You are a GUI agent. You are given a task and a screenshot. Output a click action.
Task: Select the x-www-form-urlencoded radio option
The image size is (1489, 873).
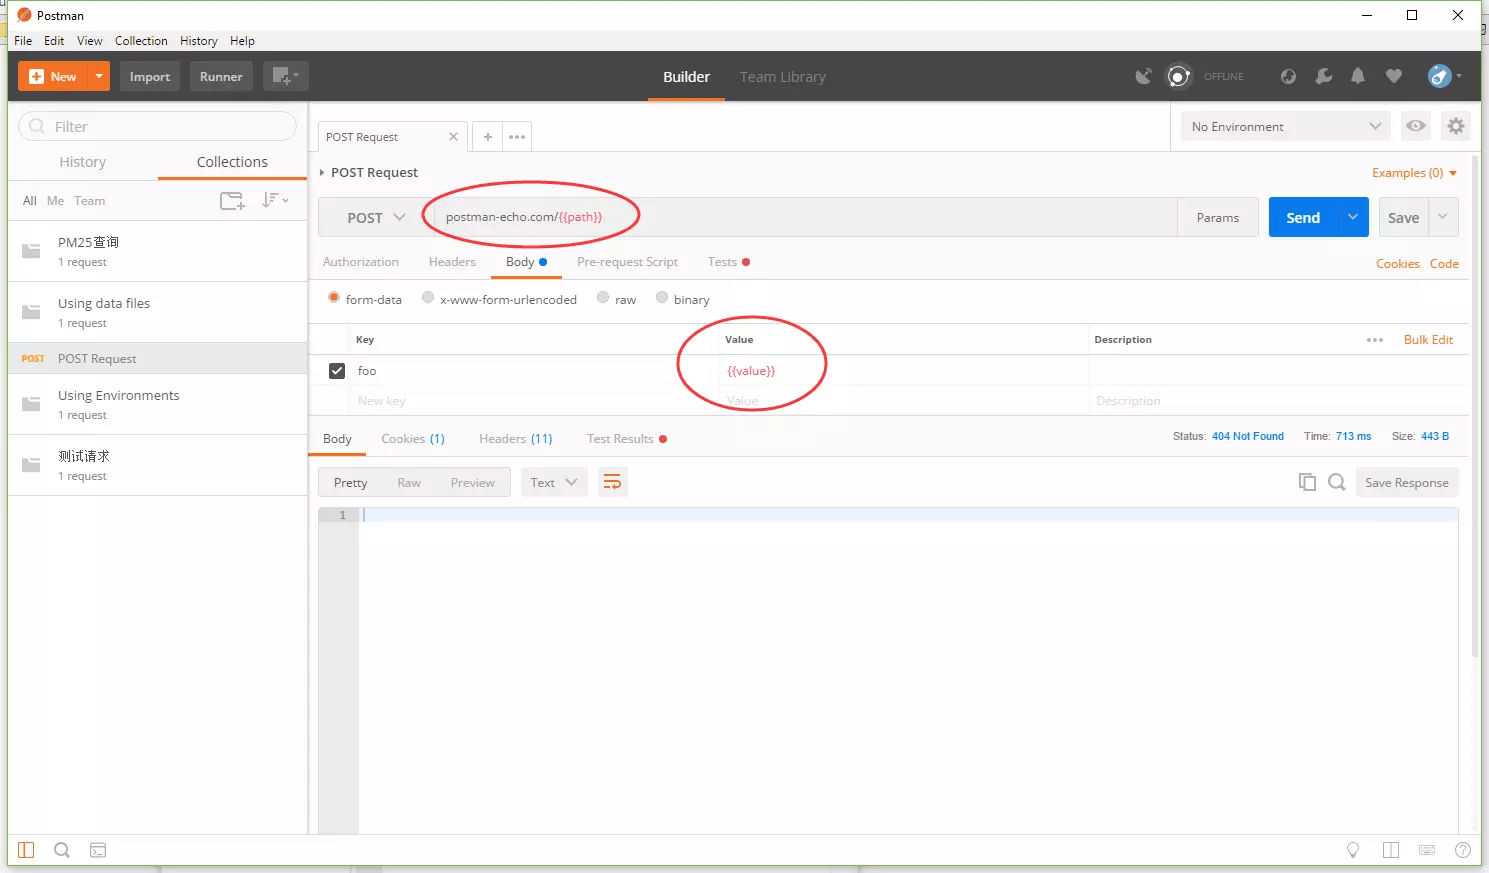pyautogui.click(x=428, y=298)
